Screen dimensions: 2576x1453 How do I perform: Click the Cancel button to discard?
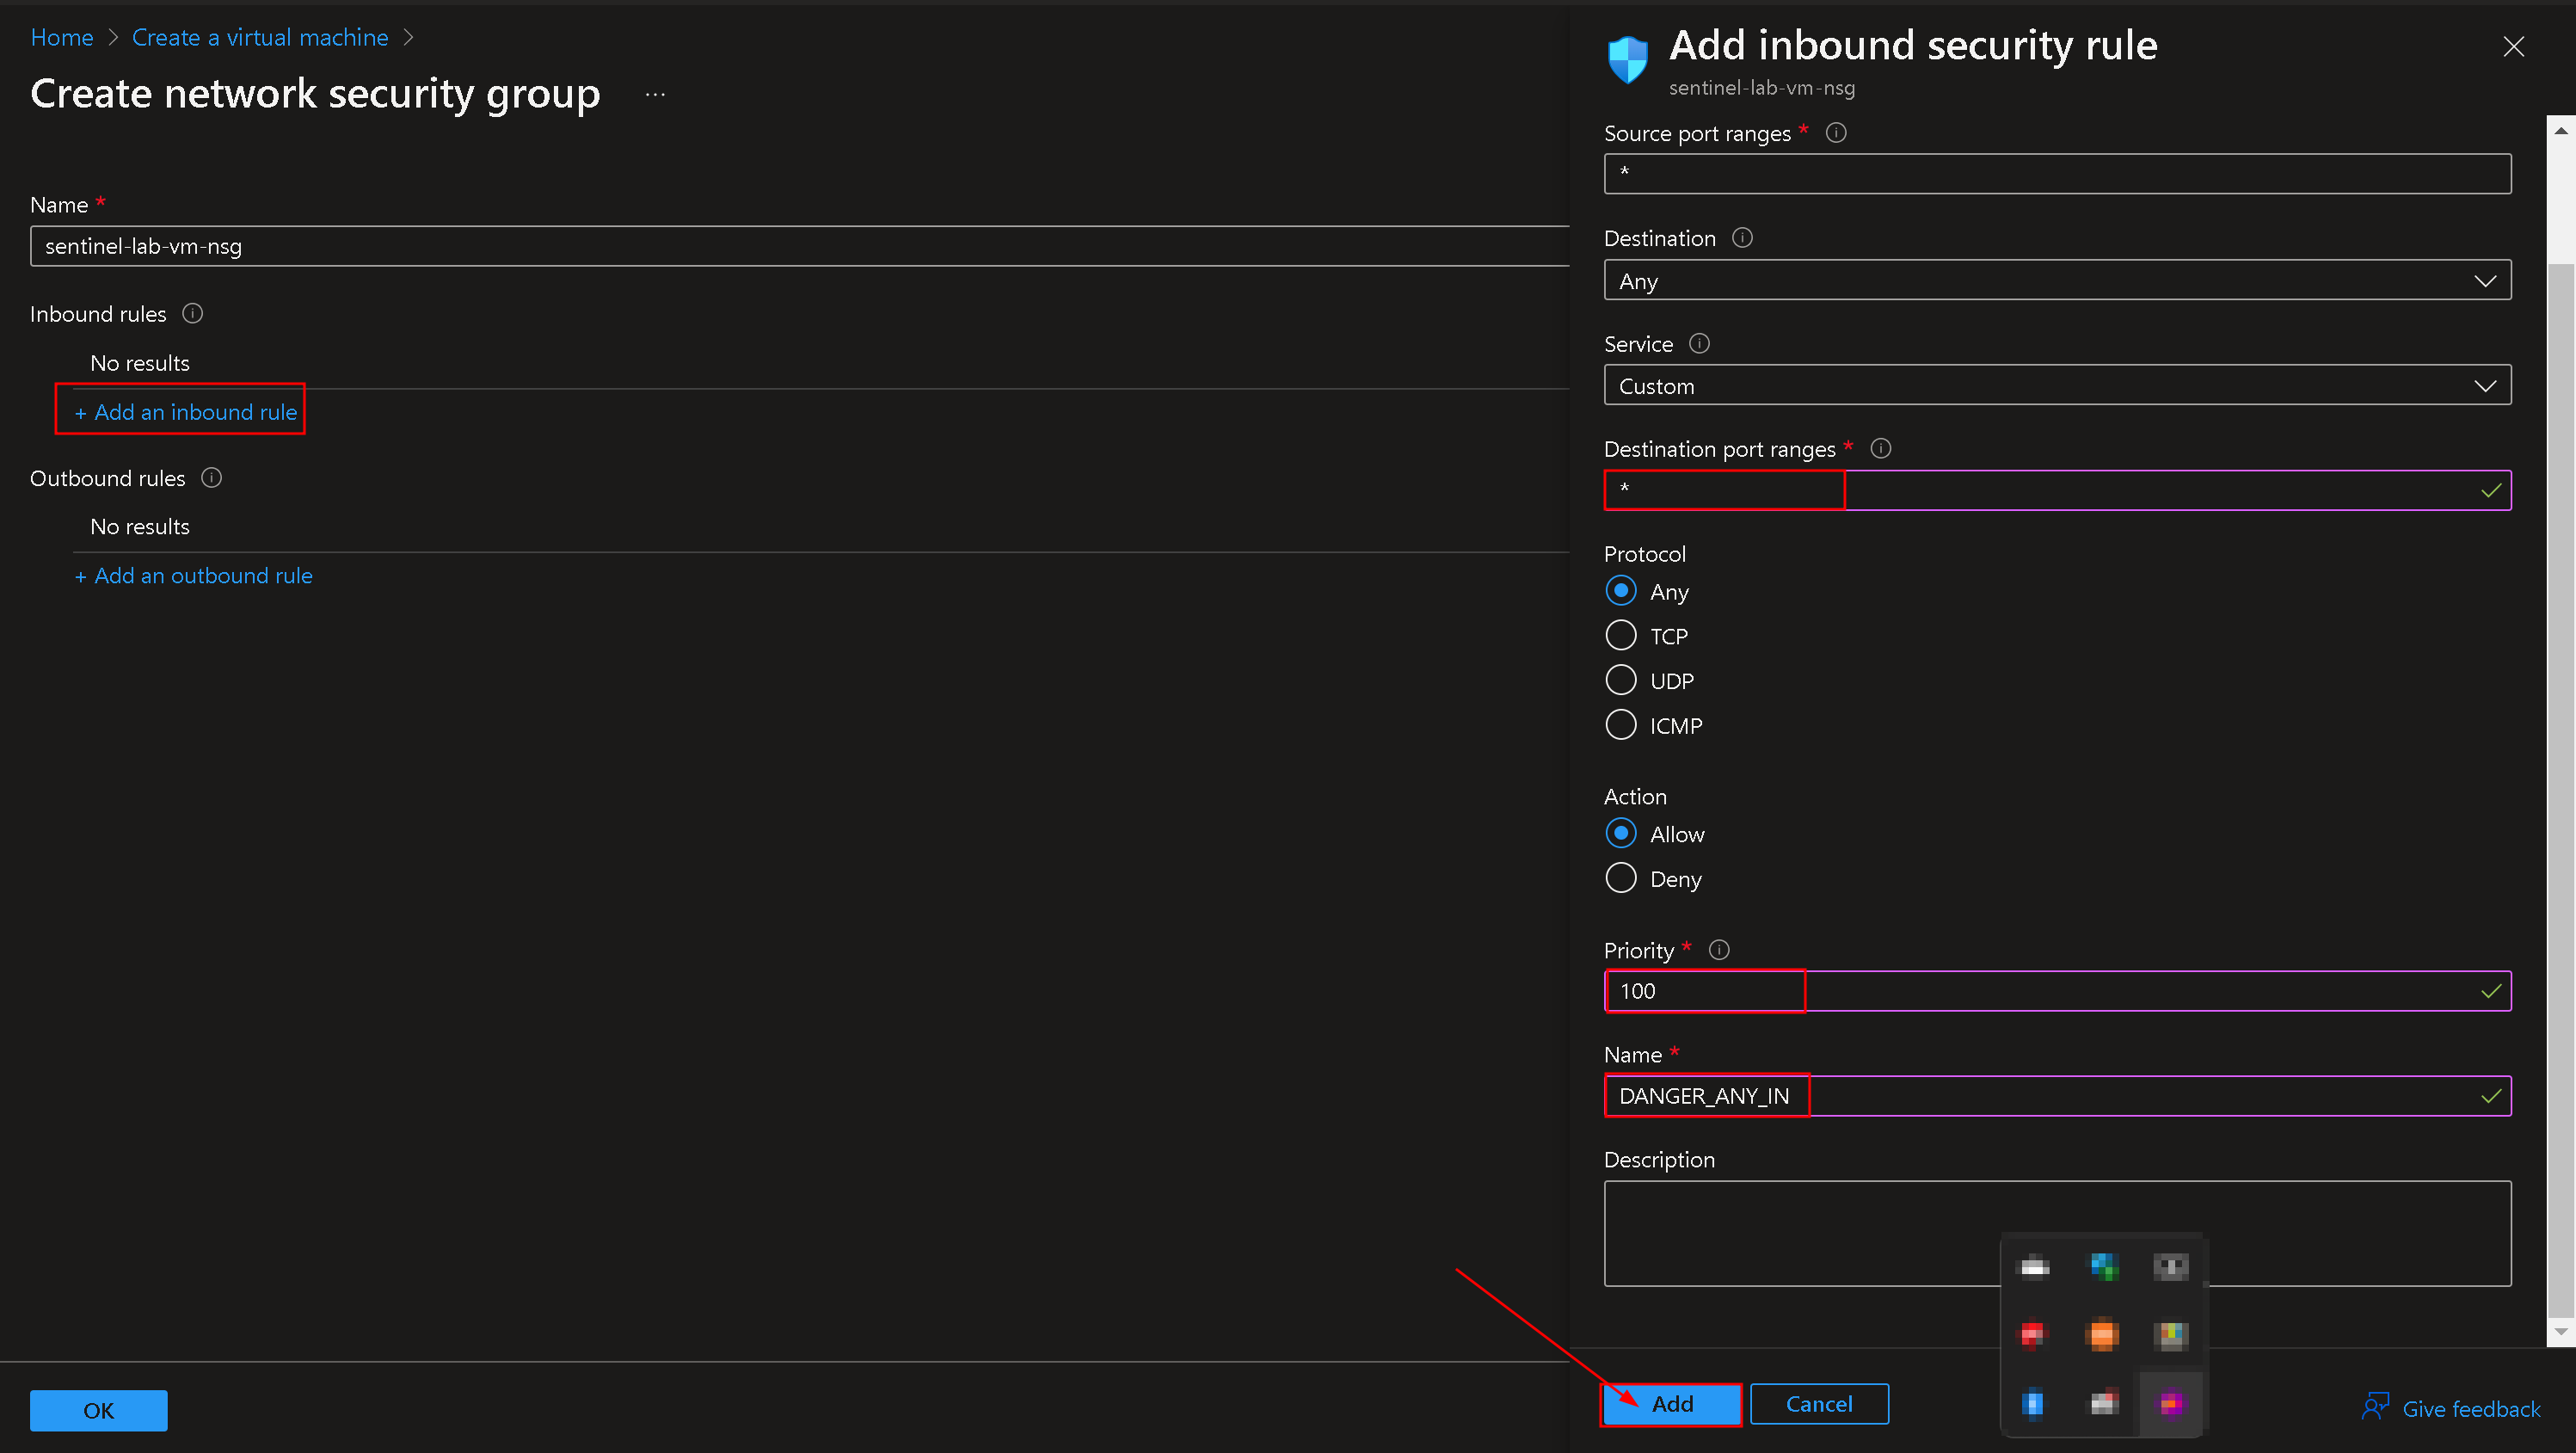[1817, 1403]
